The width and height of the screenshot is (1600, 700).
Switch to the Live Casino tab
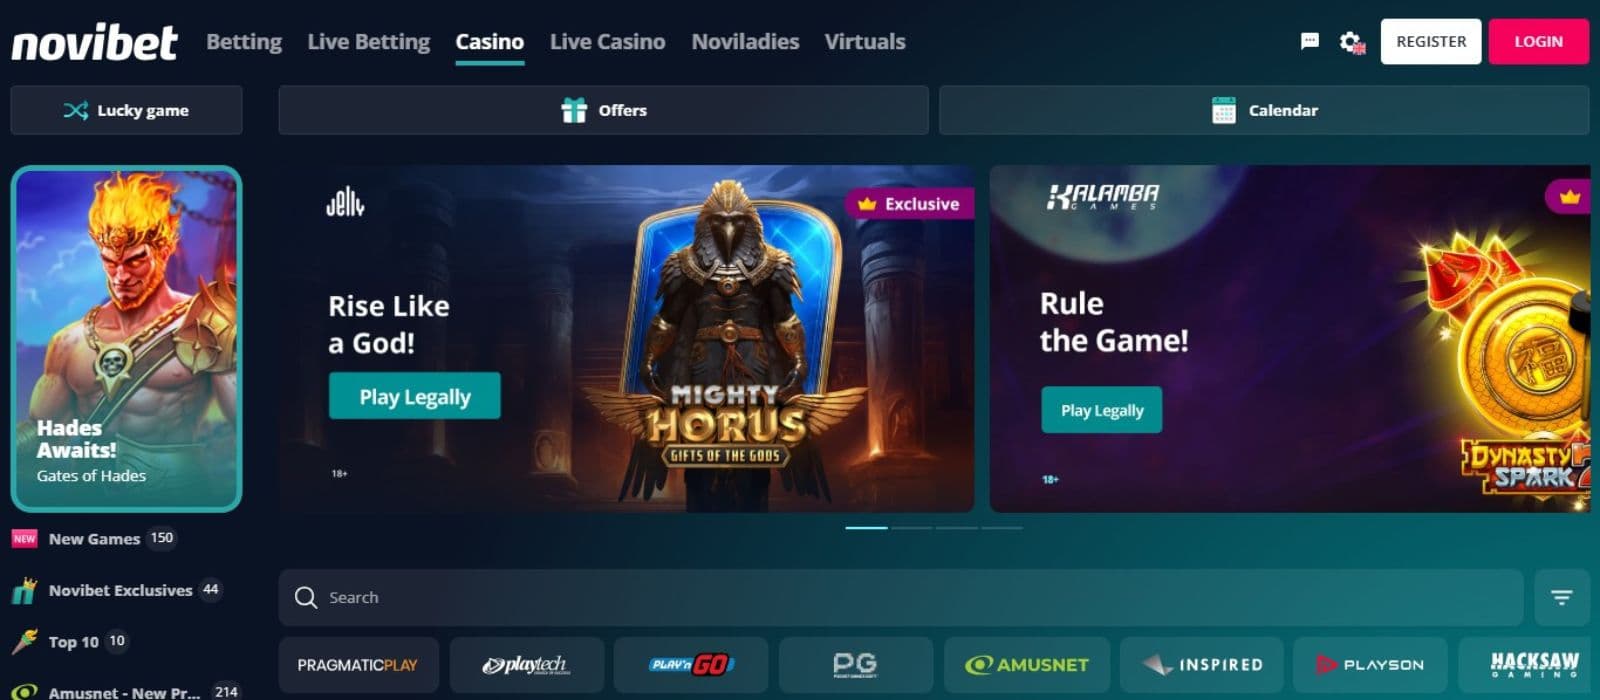(607, 42)
